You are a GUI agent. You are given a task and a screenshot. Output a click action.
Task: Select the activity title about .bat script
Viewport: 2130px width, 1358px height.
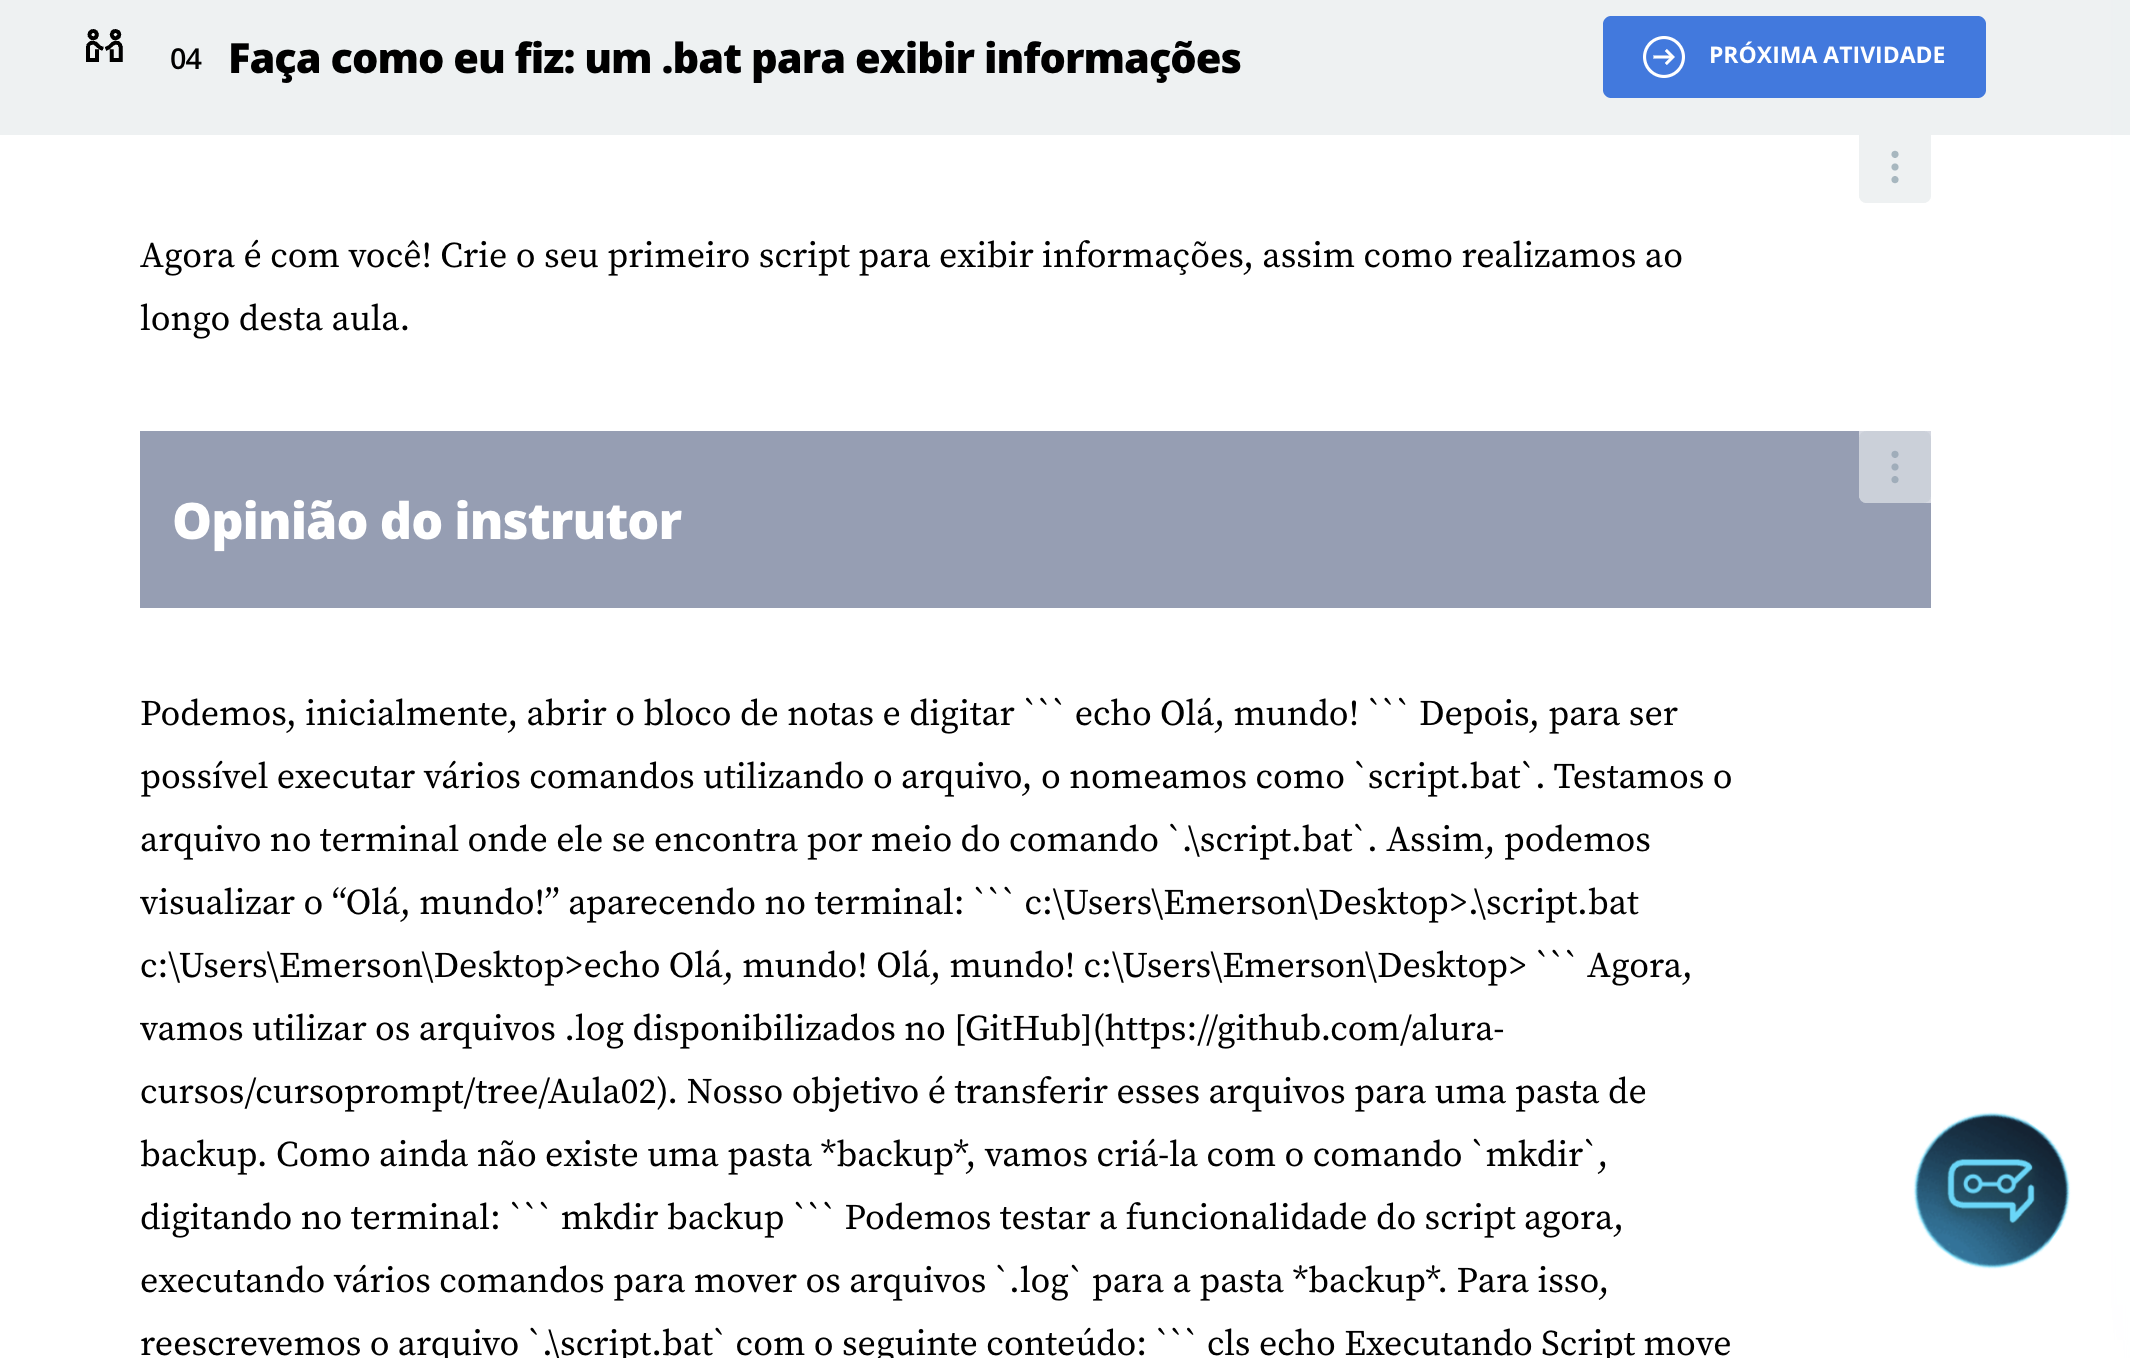[735, 58]
